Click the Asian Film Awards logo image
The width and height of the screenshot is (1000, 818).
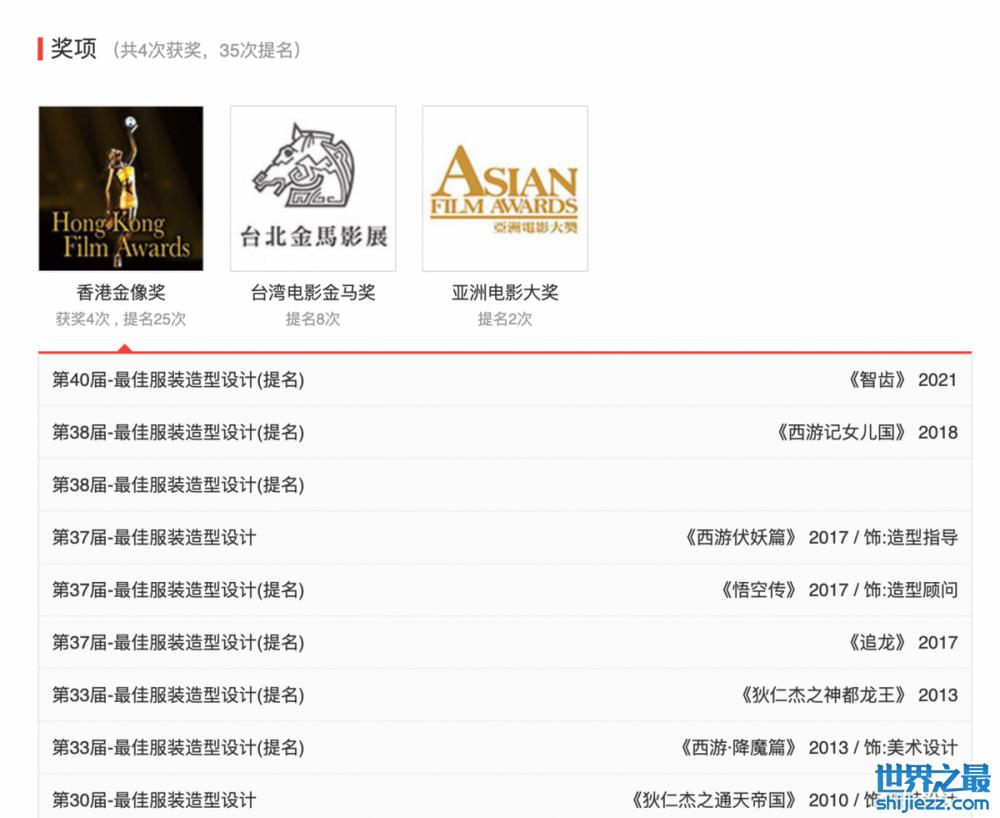tap(505, 188)
